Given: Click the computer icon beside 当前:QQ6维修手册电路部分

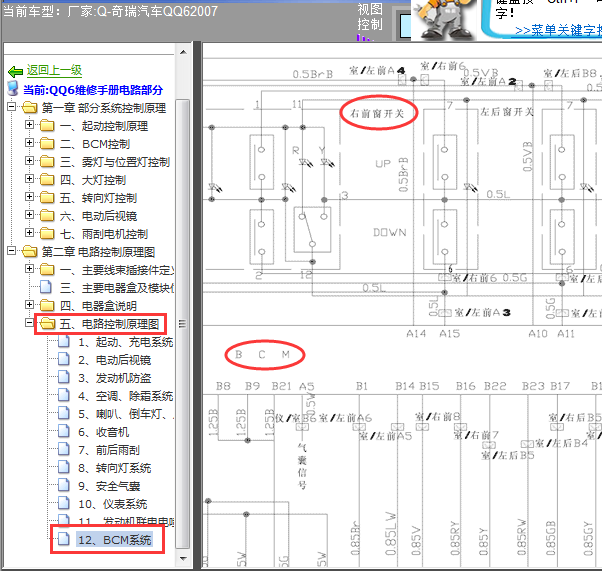Looking at the screenshot, I should [13, 88].
